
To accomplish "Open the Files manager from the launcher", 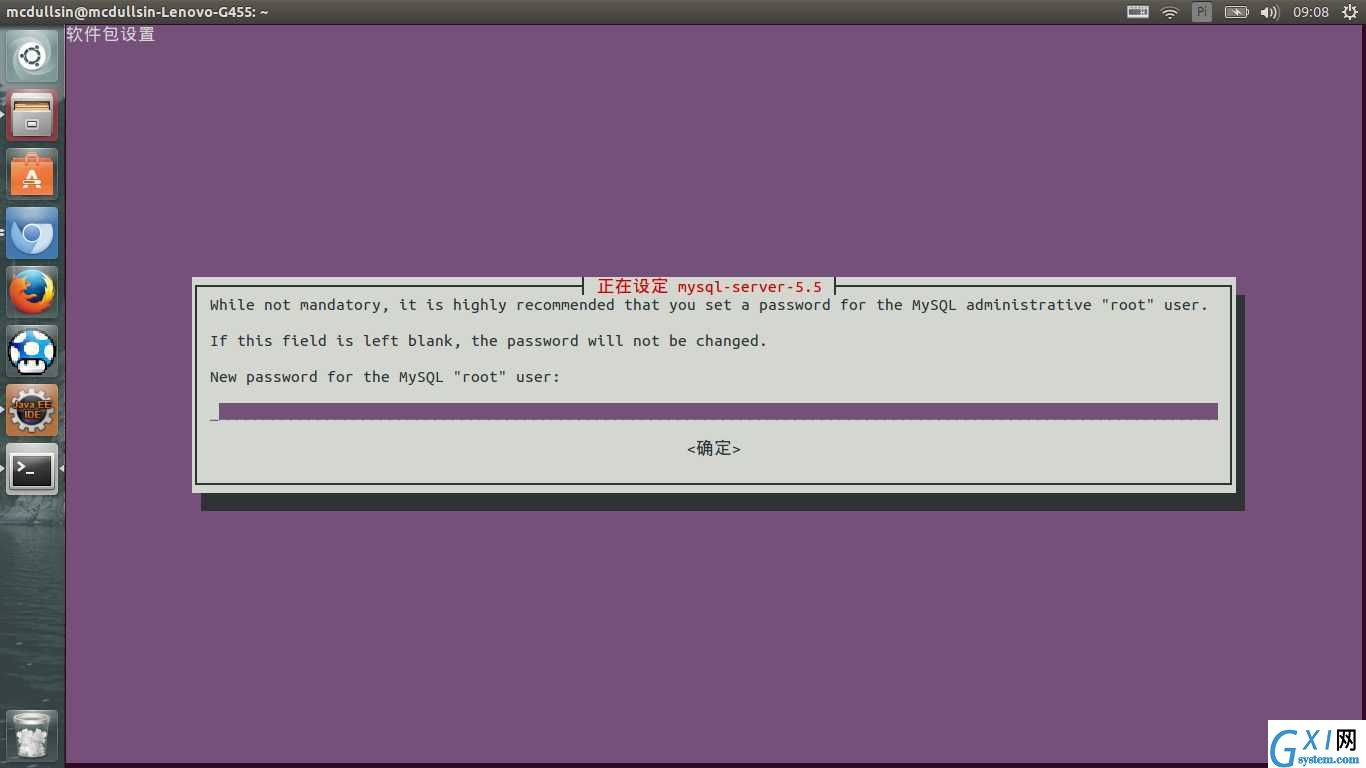I will [32, 115].
